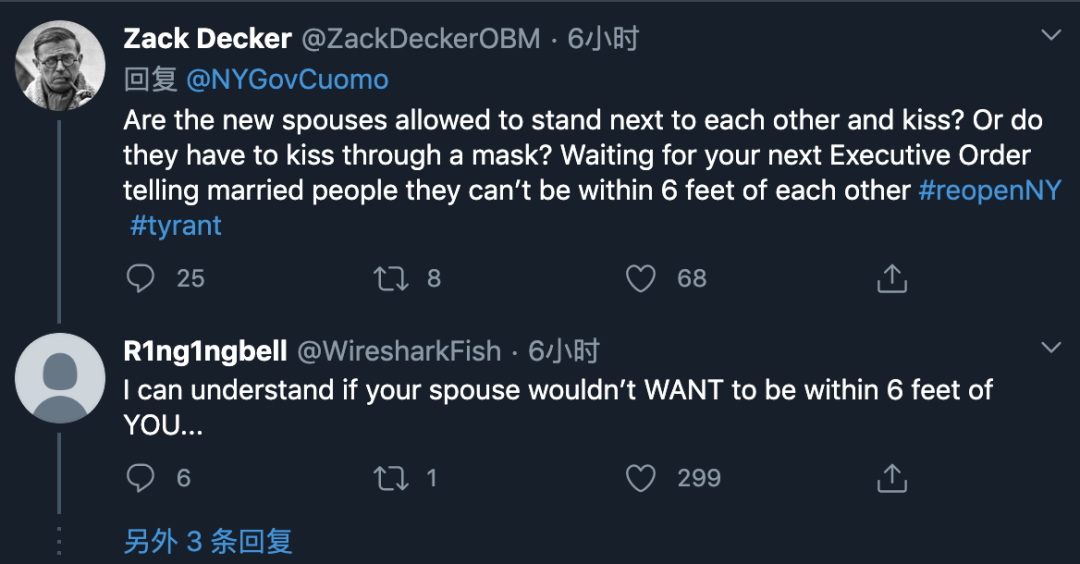The height and width of the screenshot is (564, 1080).
Task: Share Zack Decker's tweet
Action: tap(891, 279)
